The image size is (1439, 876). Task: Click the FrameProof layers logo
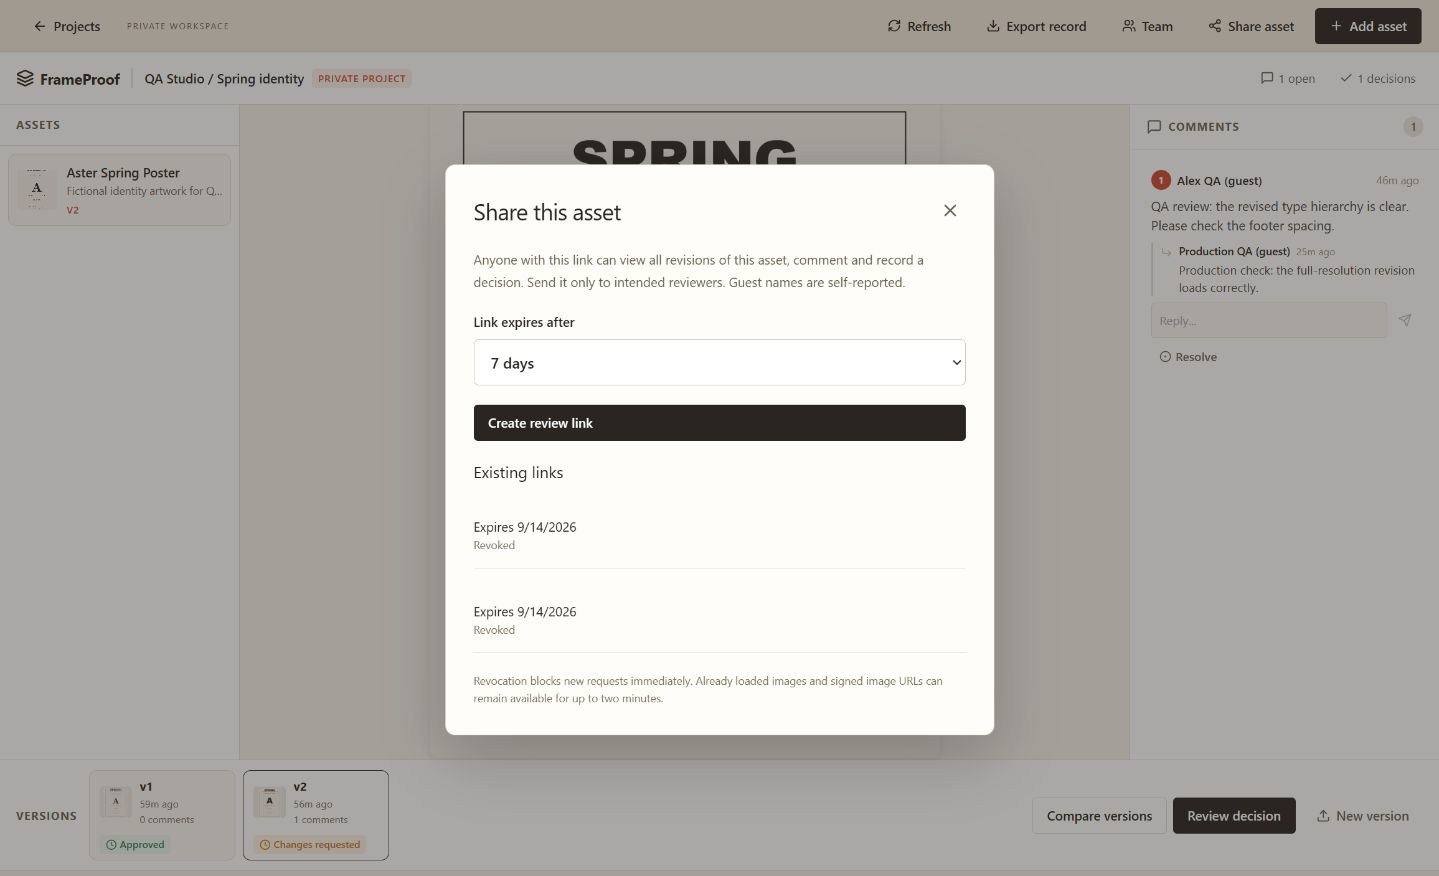pyautogui.click(x=25, y=78)
